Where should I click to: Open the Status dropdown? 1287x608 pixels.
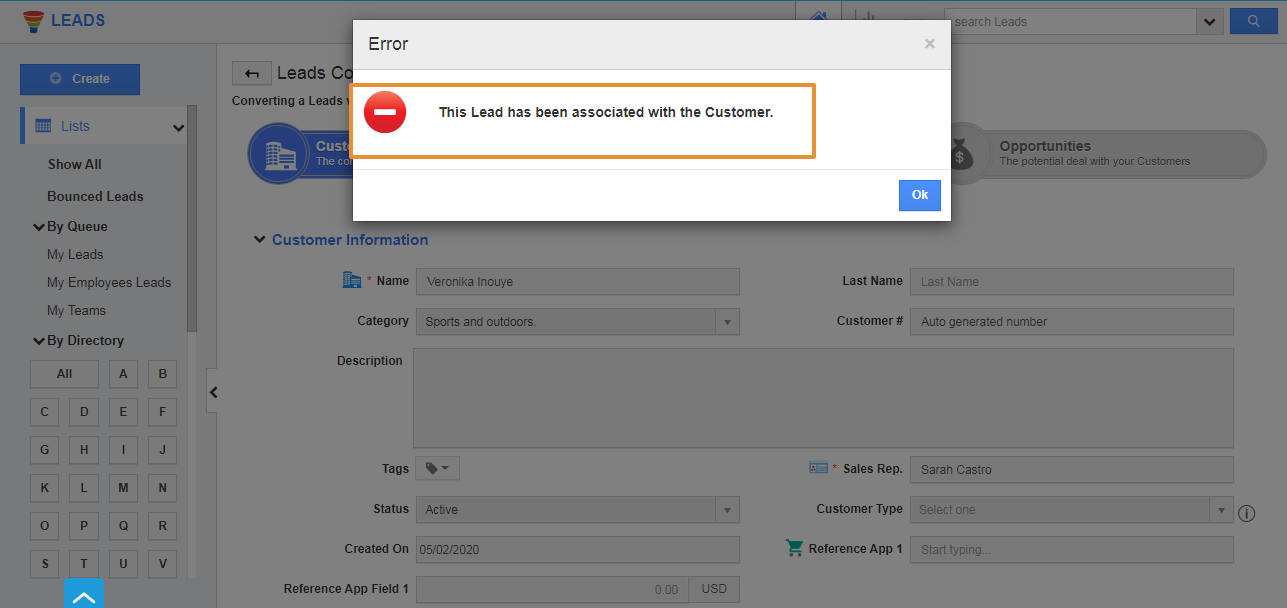[x=727, y=510]
